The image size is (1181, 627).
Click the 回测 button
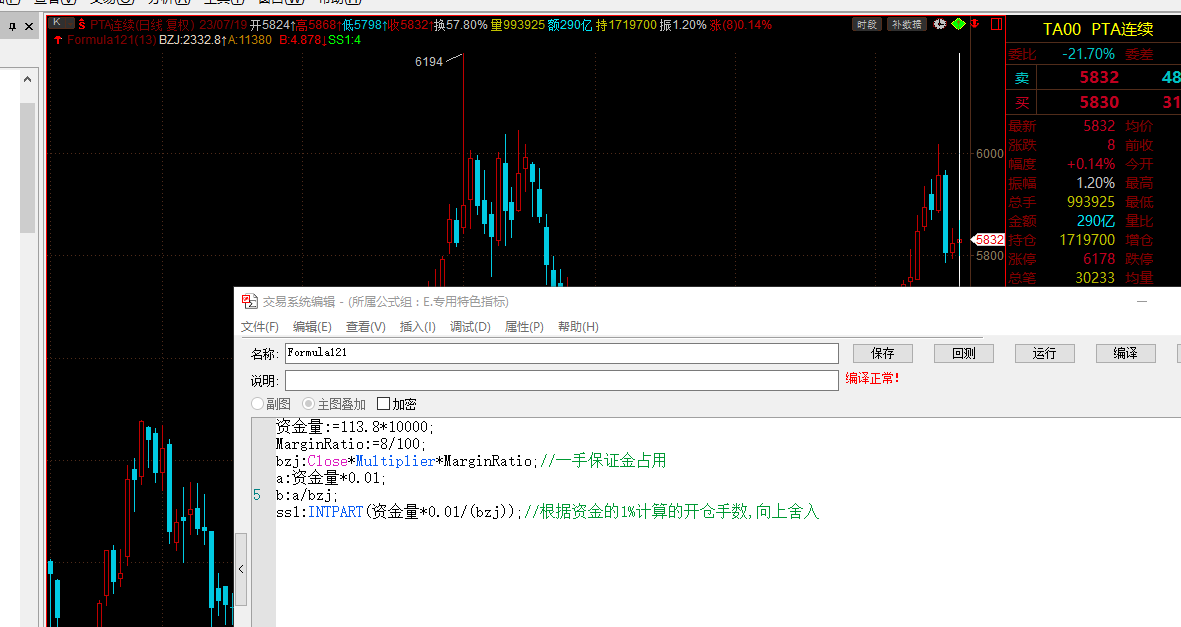click(x=963, y=353)
